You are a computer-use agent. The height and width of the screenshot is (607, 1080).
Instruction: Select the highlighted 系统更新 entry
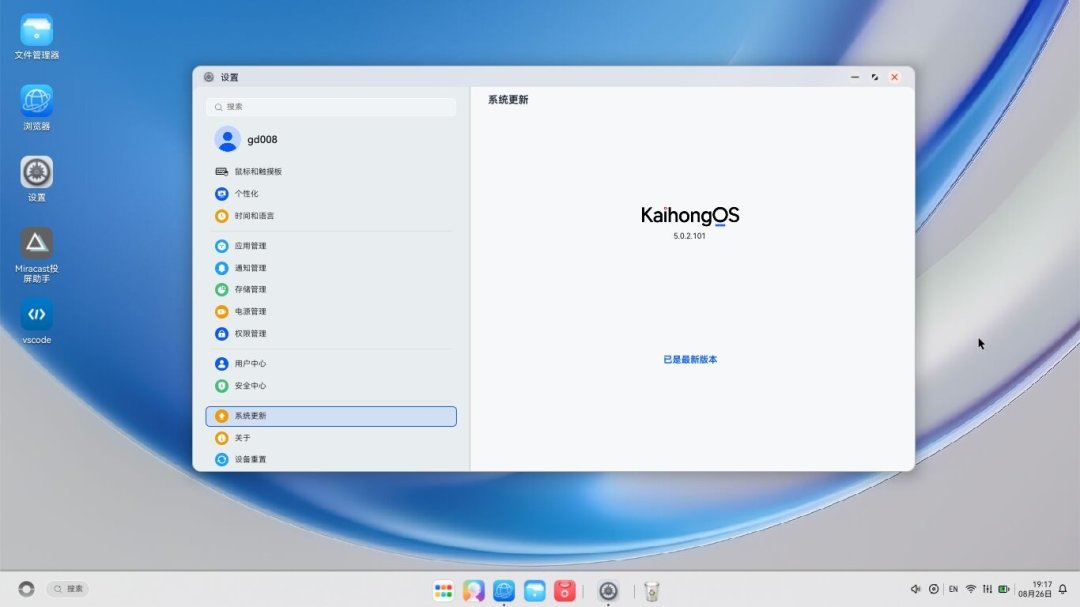pyautogui.click(x=331, y=416)
